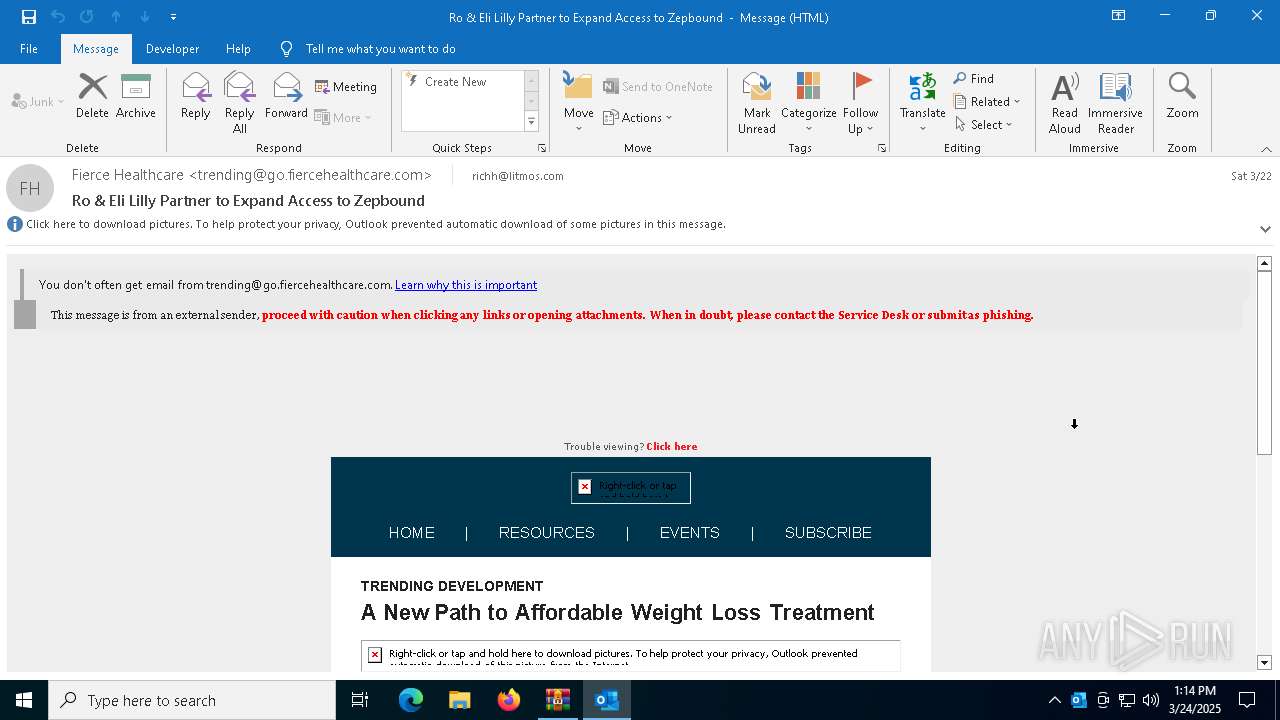This screenshot has width=1280, height=720.
Task: Open the Customize Quick Access Toolbar dropdown
Action: coord(174,17)
